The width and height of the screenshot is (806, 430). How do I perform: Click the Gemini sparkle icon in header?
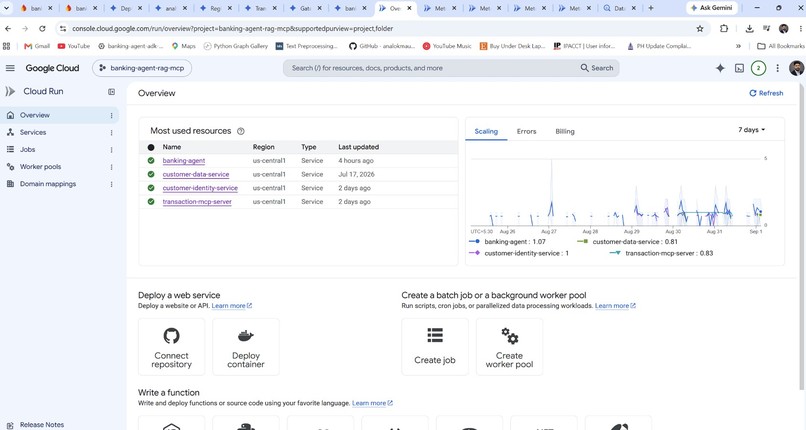(x=720, y=68)
